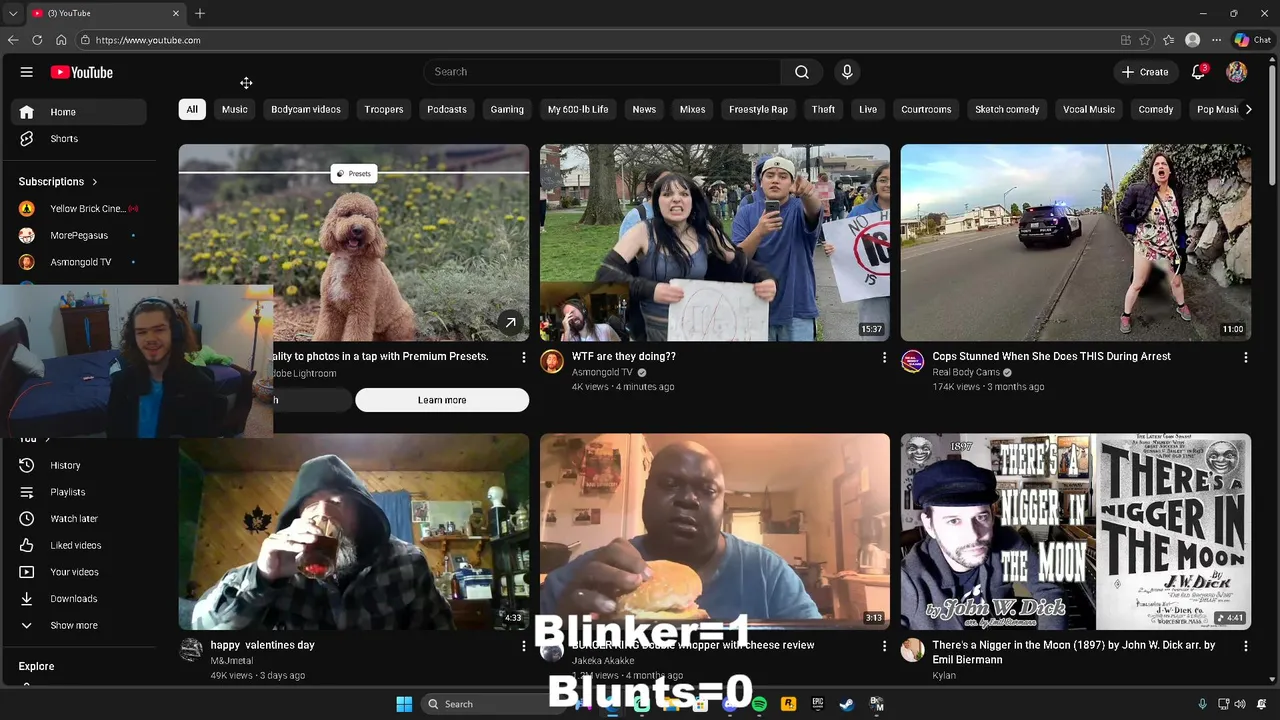1280x720 pixels.
Task: Open Steam from the taskbar
Action: pos(846,704)
